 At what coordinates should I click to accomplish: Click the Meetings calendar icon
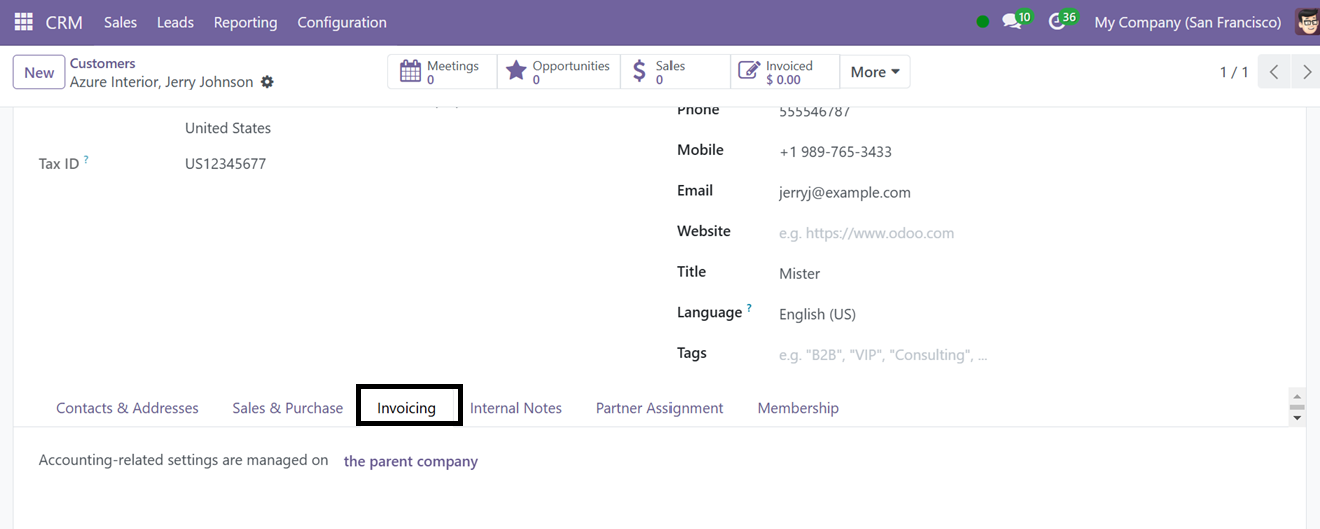(x=410, y=72)
